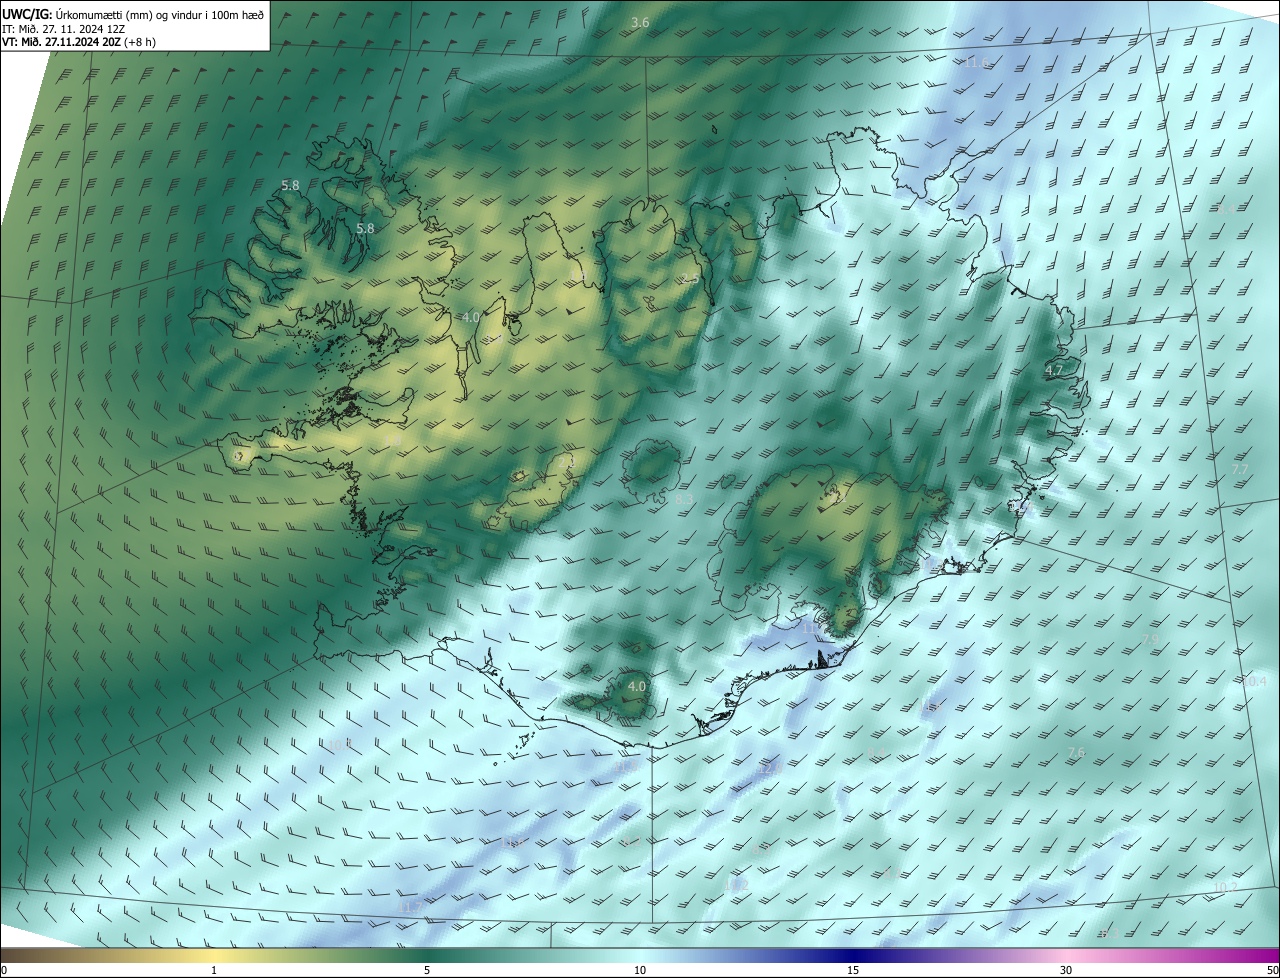Click the 15 tick on the colour scale
The width and height of the screenshot is (1280, 978).
coord(853,970)
